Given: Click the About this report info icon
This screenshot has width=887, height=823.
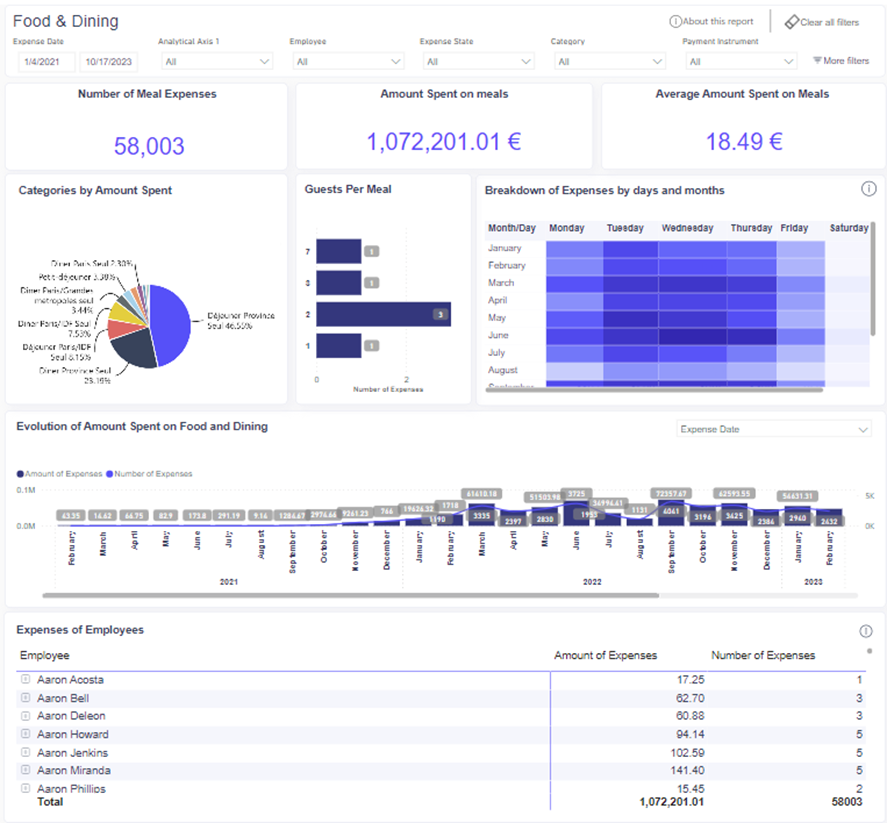Looking at the screenshot, I should [675, 22].
